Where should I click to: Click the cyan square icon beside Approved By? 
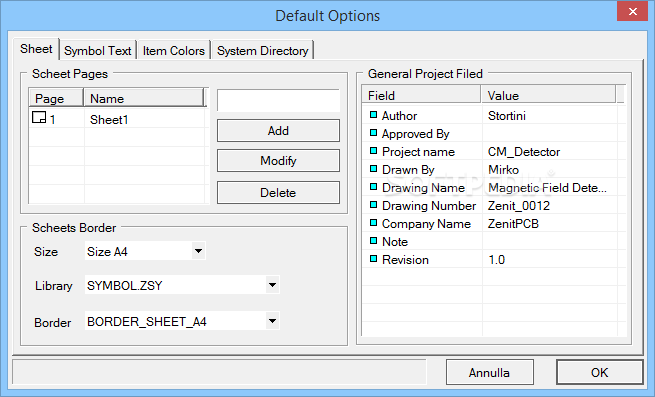click(x=373, y=132)
